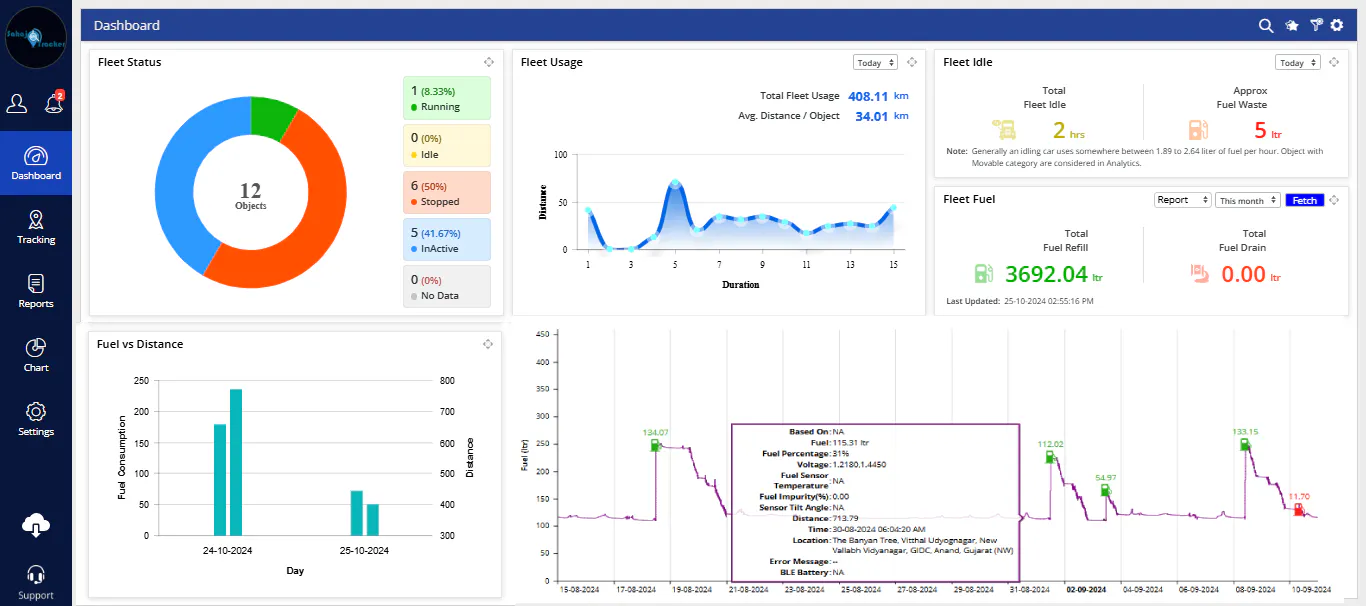Click the 34.01 km average distance value

pyautogui.click(x=882, y=116)
